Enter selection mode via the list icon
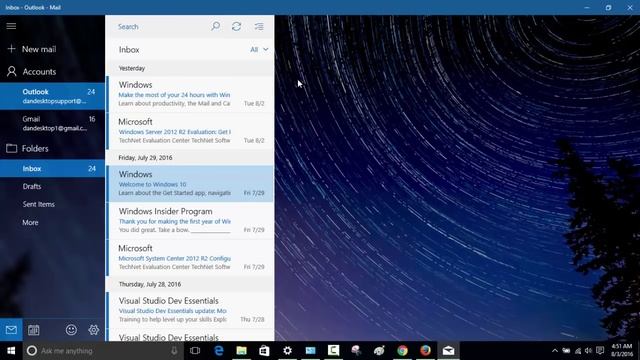 pos(259,27)
